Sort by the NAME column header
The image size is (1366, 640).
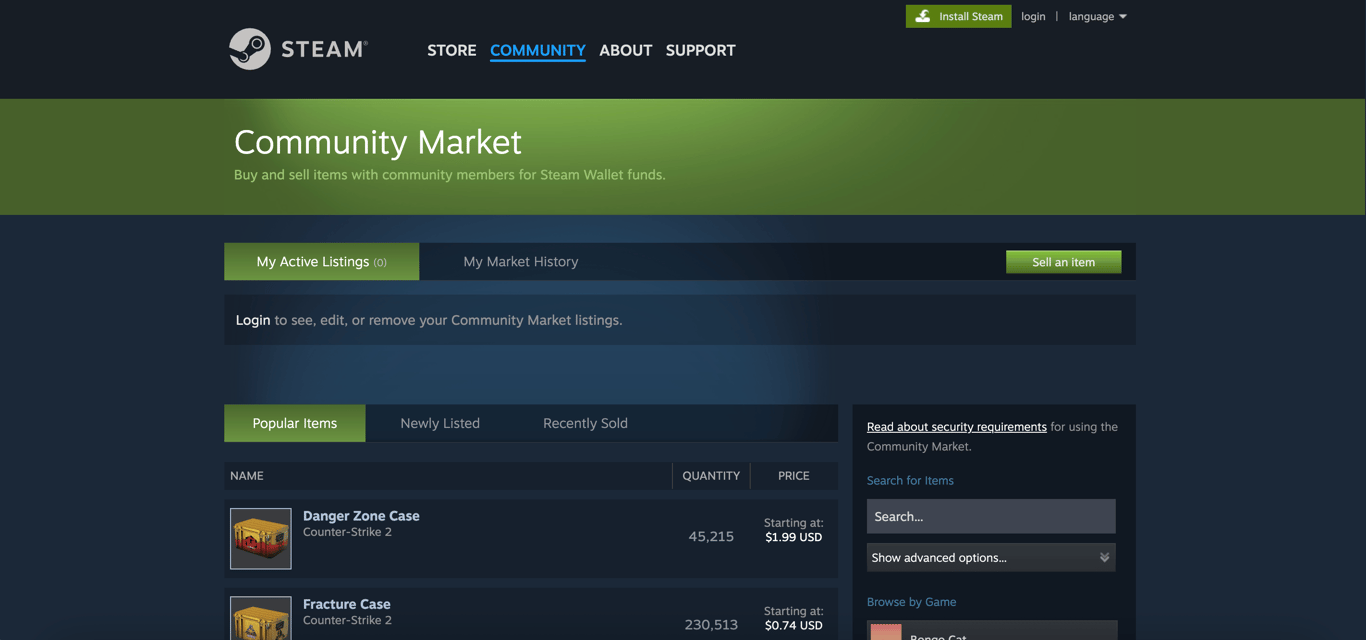pyautogui.click(x=247, y=476)
